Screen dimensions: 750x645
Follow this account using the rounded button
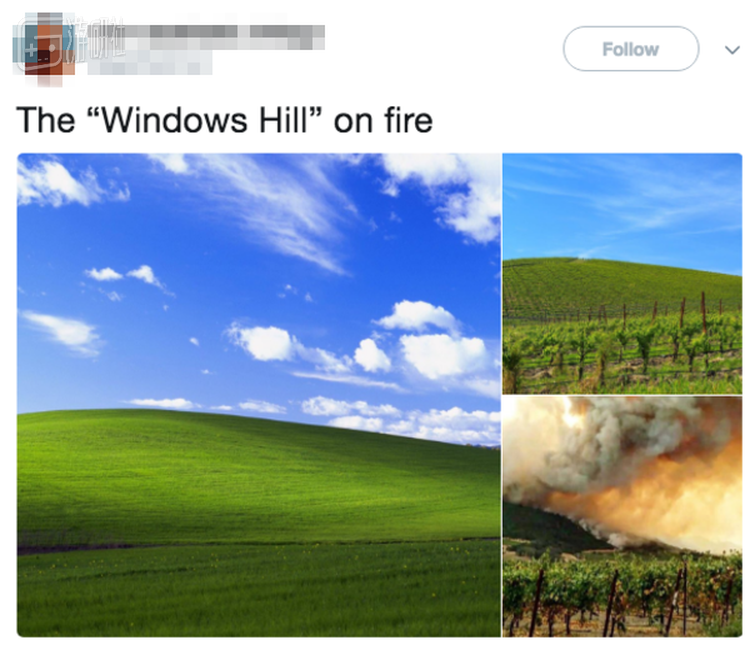click(630, 49)
